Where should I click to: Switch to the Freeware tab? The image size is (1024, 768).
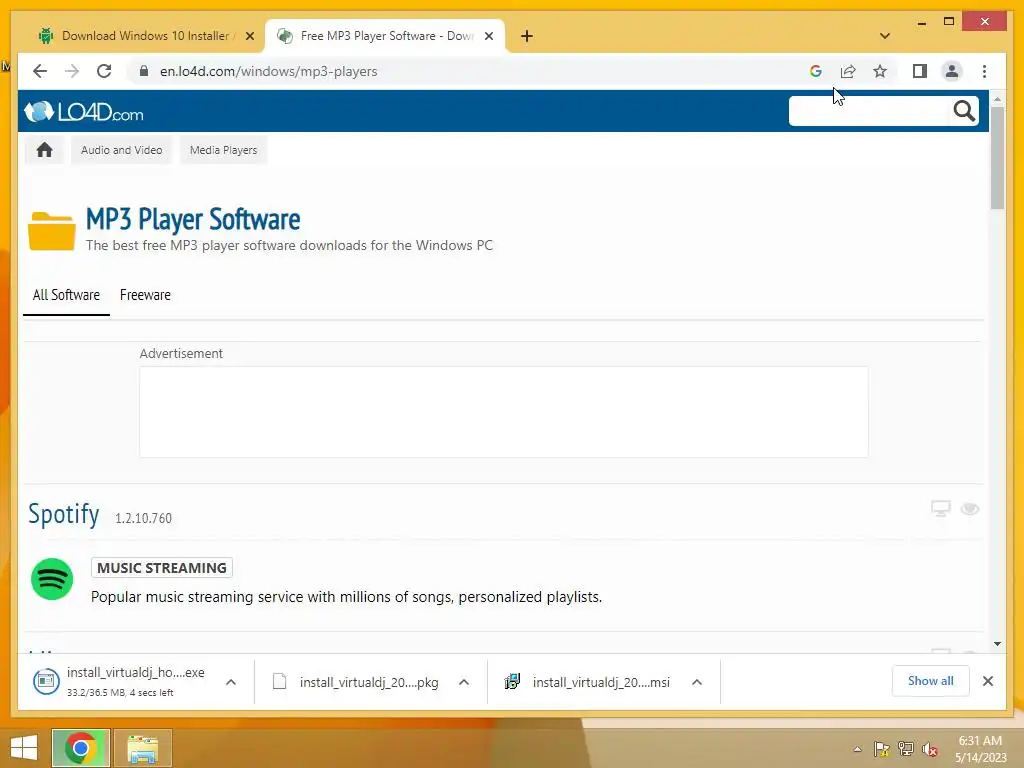(145, 295)
